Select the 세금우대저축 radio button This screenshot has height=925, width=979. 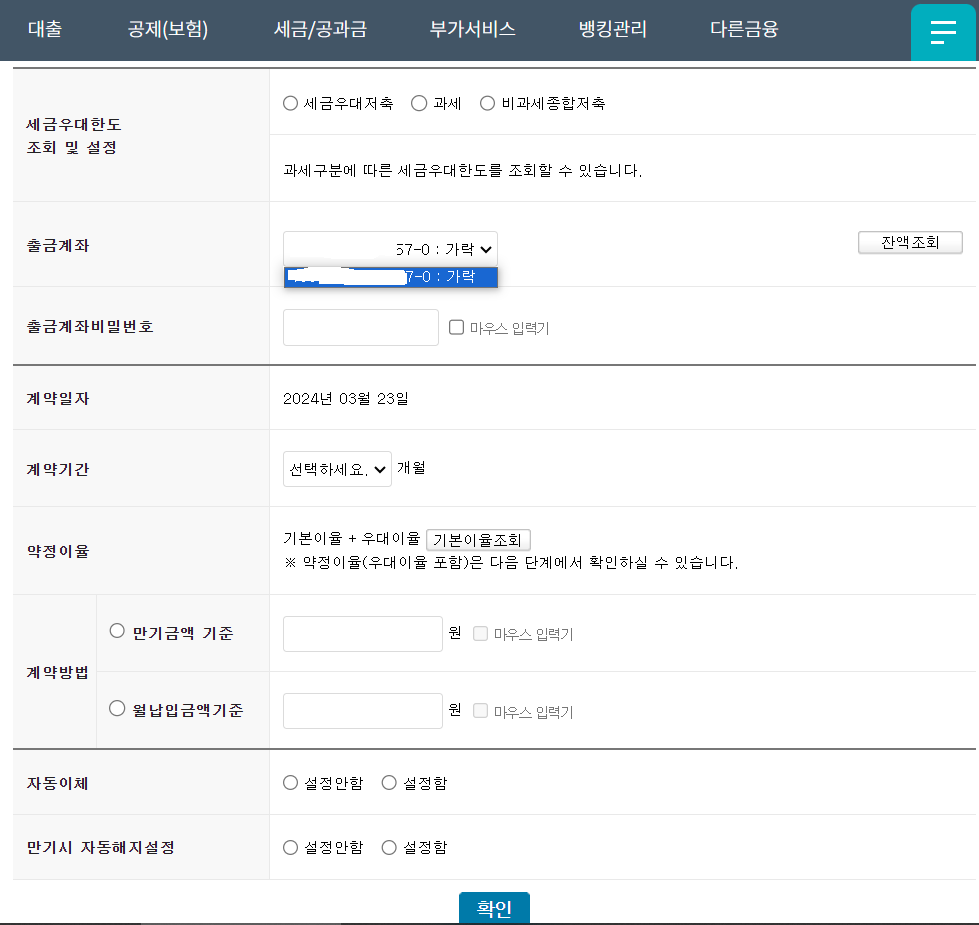(x=290, y=102)
